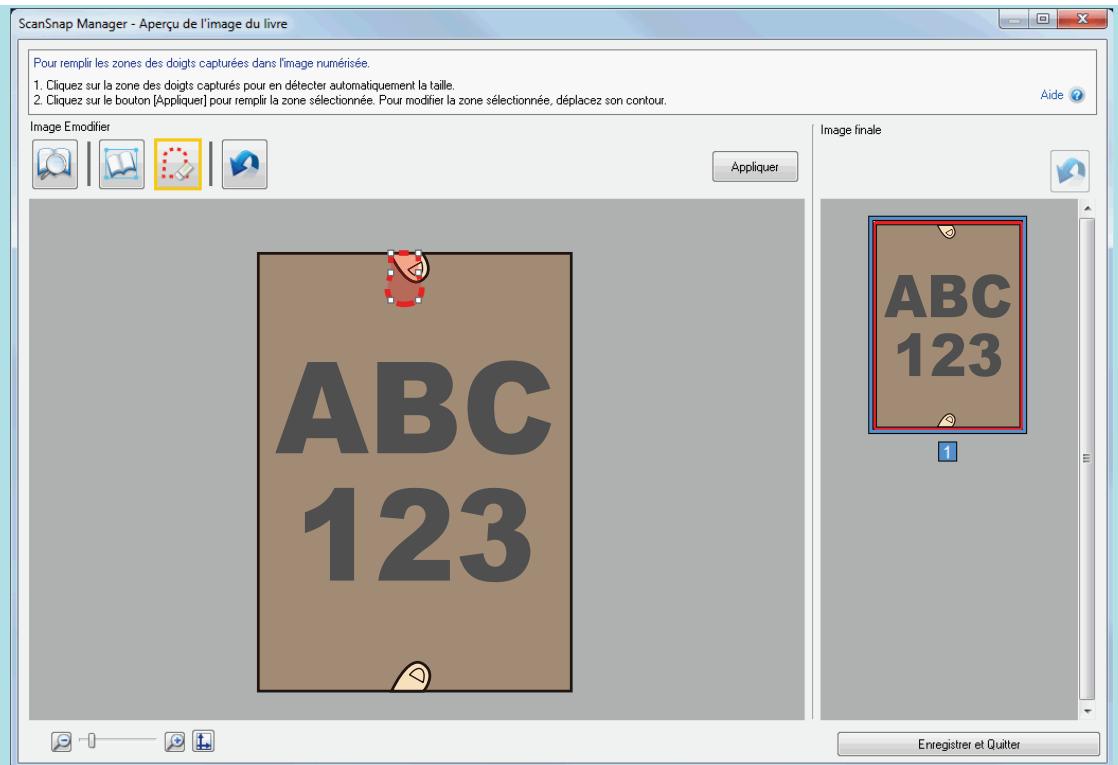Image resolution: width=1118 pixels, height=765 pixels.
Task: Click the fit-to-window icon beside zoom
Action: click(203, 741)
